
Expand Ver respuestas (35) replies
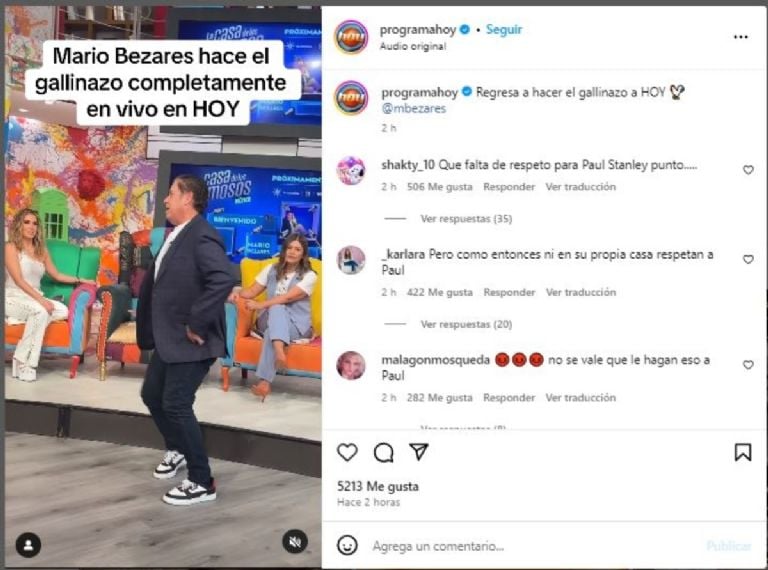[466, 218]
